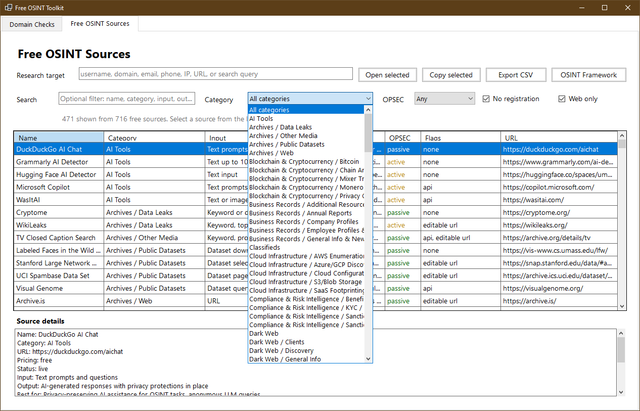The image size is (640, 411).
Task: Click Source details scroll up arrow
Action: click(621, 333)
